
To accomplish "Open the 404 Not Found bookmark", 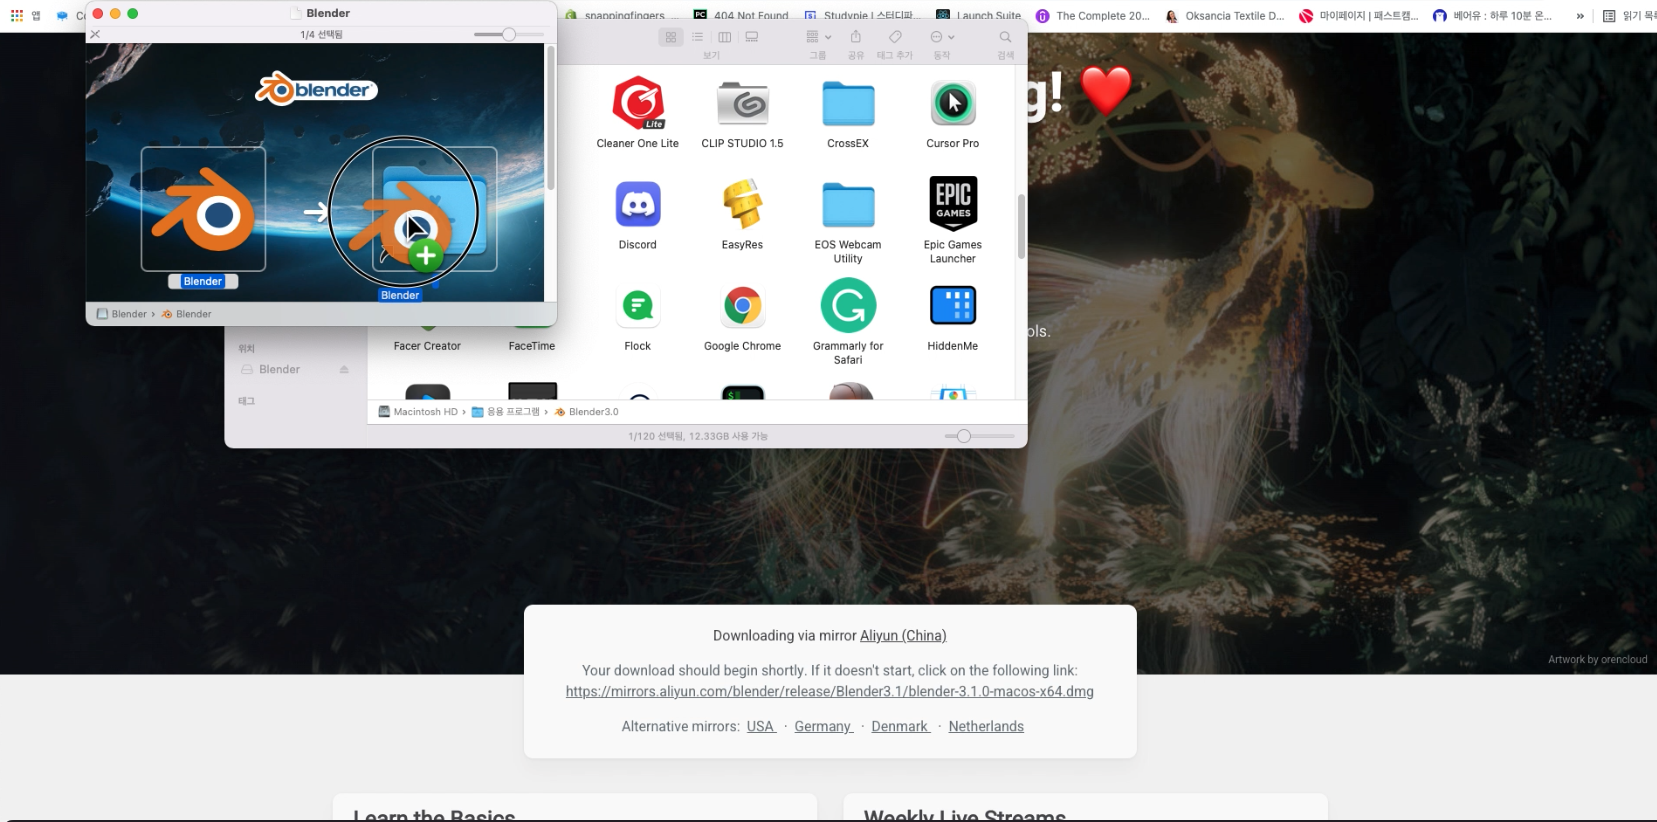I will pos(741,15).
